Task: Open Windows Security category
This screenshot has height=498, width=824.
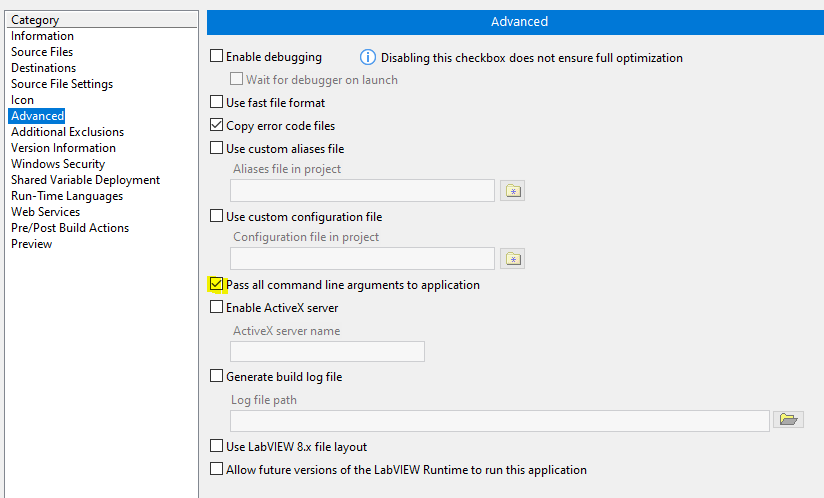Action: [x=58, y=164]
